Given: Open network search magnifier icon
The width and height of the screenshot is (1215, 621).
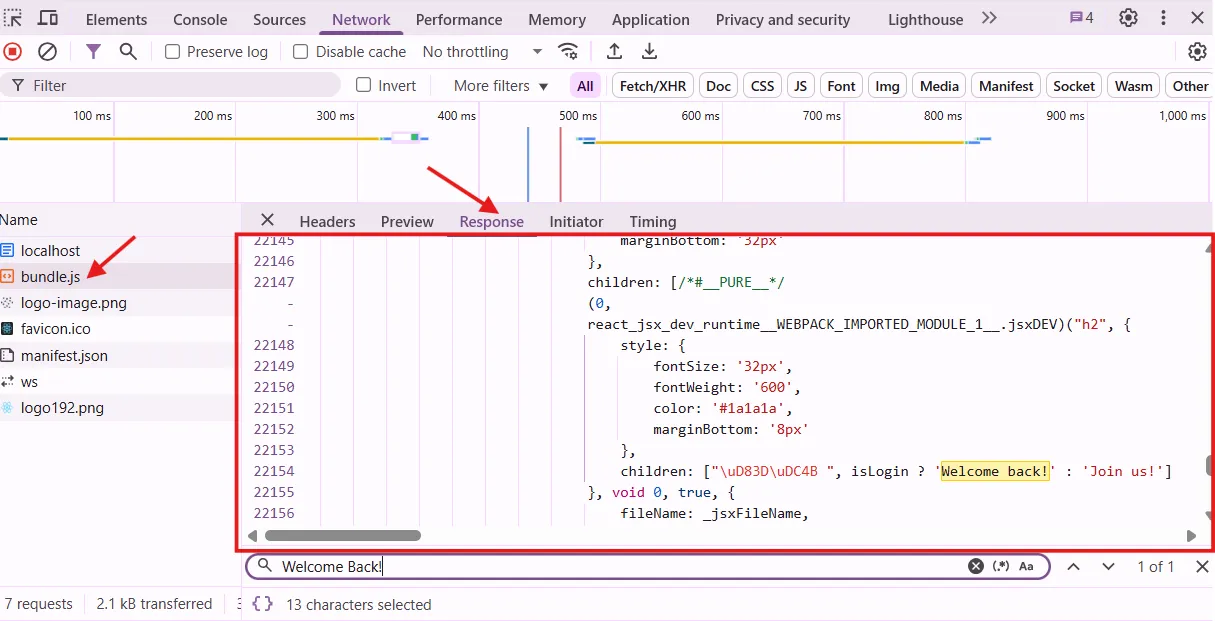Looking at the screenshot, I should (128, 52).
